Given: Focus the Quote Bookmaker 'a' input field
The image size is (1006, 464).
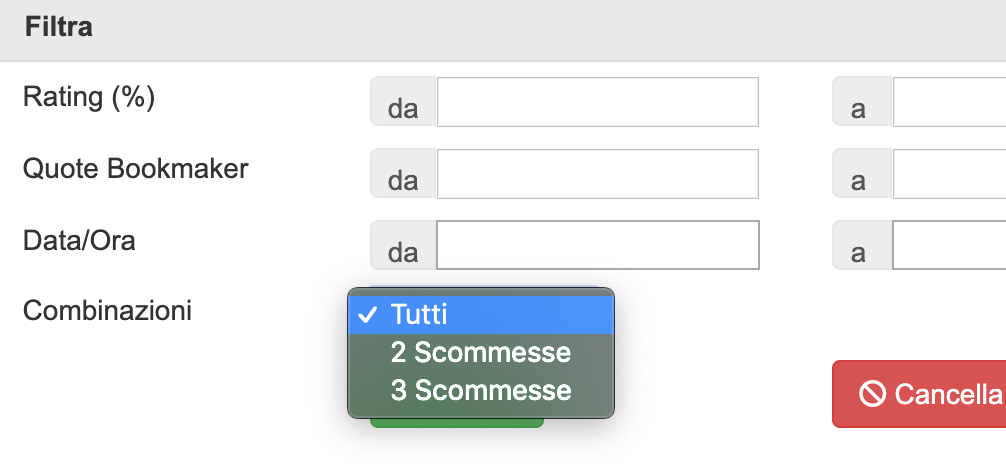Looking at the screenshot, I should [x=950, y=174].
